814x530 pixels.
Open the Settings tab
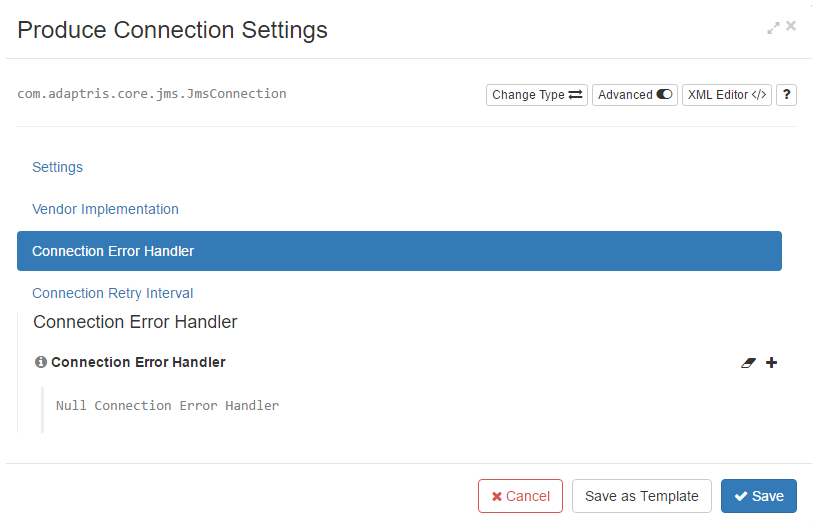[58, 167]
